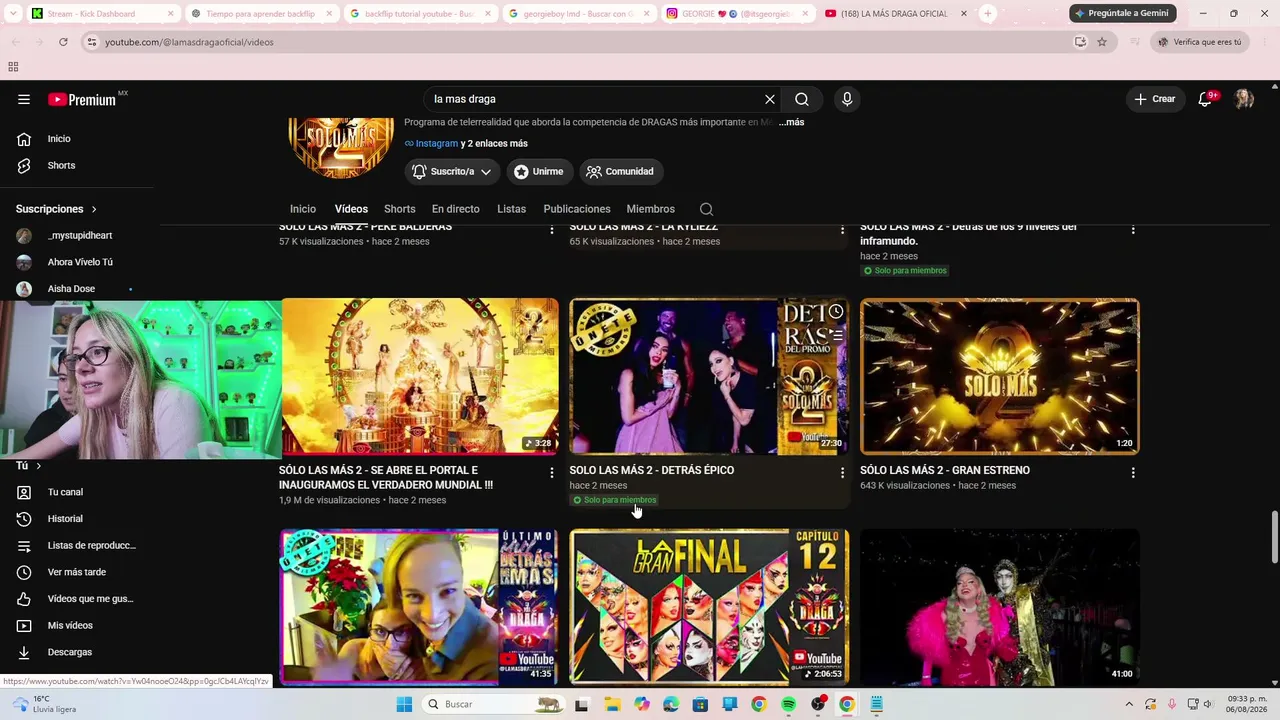Play SE ABRE EL PORTAL video thumbnail
This screenshot has width=1280, height=720.
tap(420, 376)
